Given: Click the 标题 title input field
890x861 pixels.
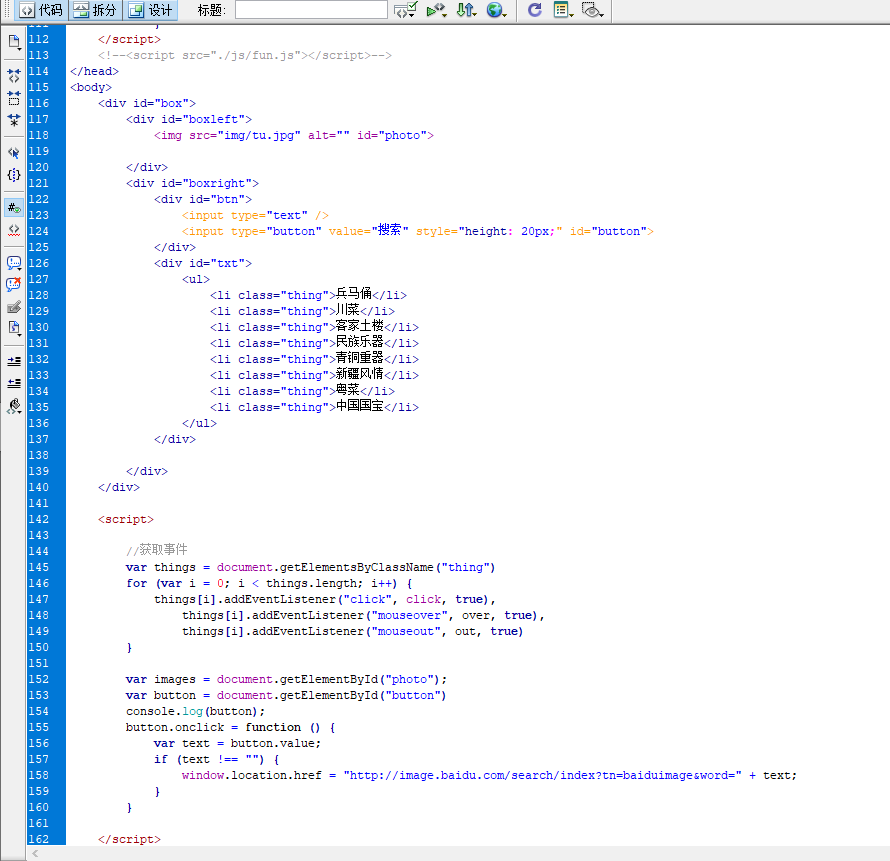Looking at the screenshot, I should pyautogui.click(x=311, y=10).
